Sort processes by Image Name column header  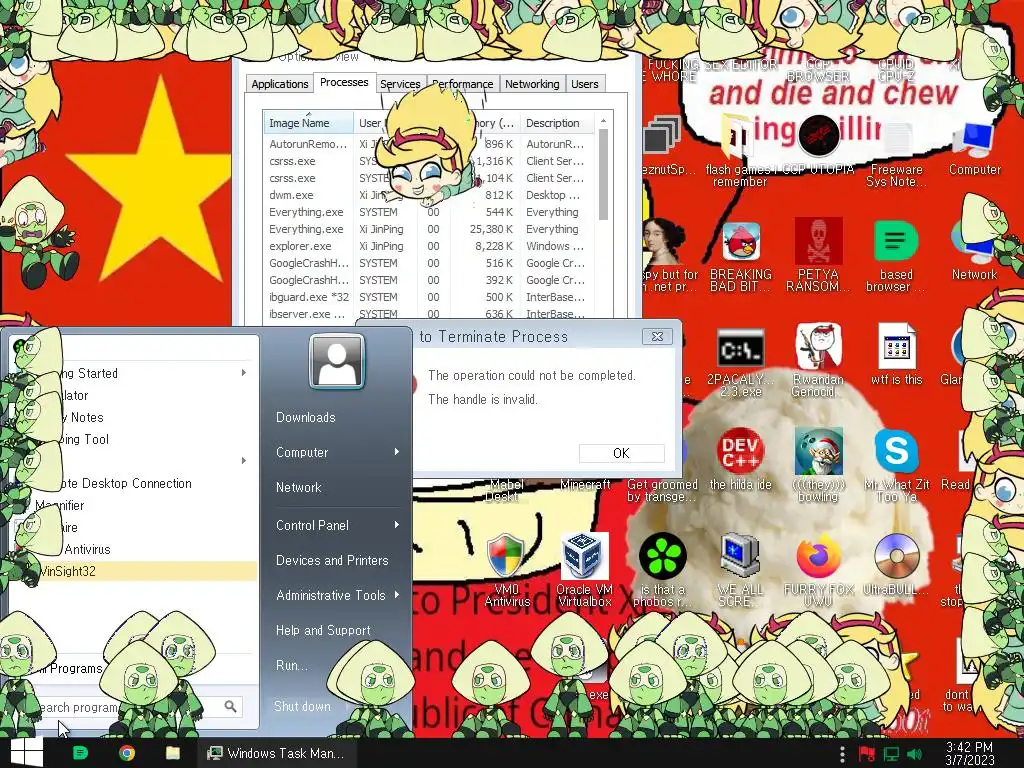click(308, 123)
